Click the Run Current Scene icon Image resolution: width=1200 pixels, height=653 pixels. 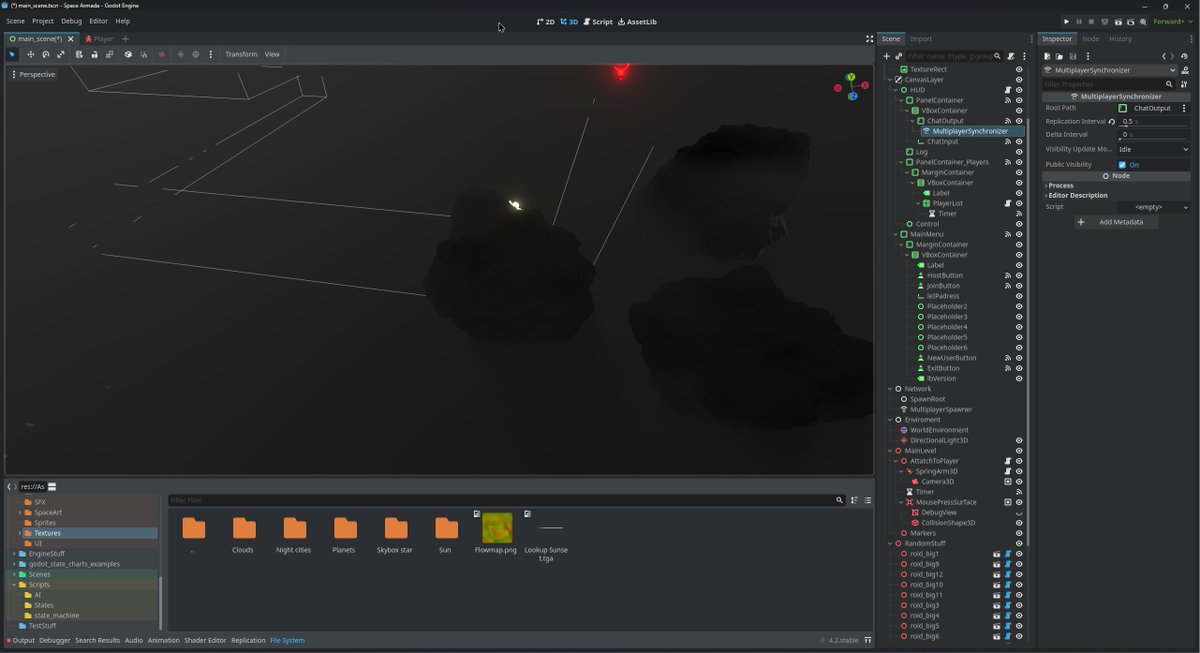(1119, 21)
